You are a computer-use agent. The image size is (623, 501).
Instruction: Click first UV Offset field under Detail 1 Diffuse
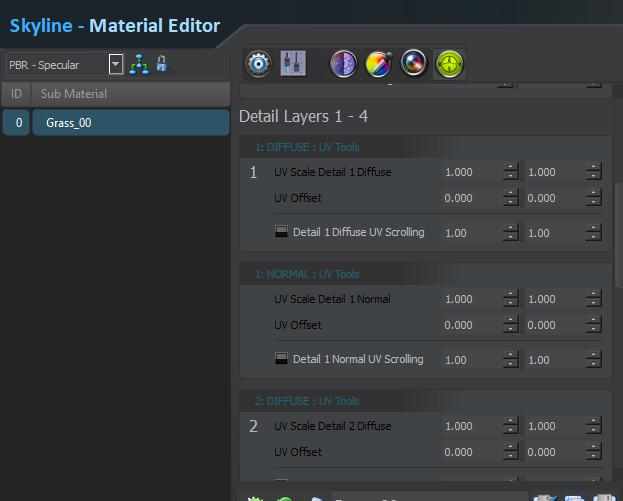tap(471, 198)
